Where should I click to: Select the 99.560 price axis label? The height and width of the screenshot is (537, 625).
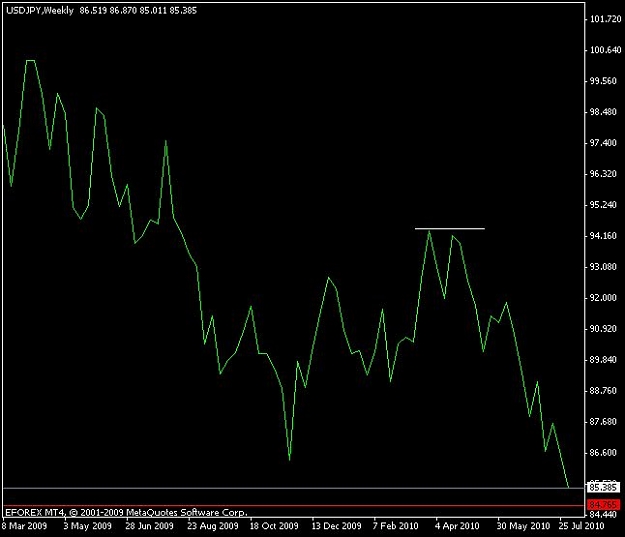pyautogui.click(x=605, y=81)
